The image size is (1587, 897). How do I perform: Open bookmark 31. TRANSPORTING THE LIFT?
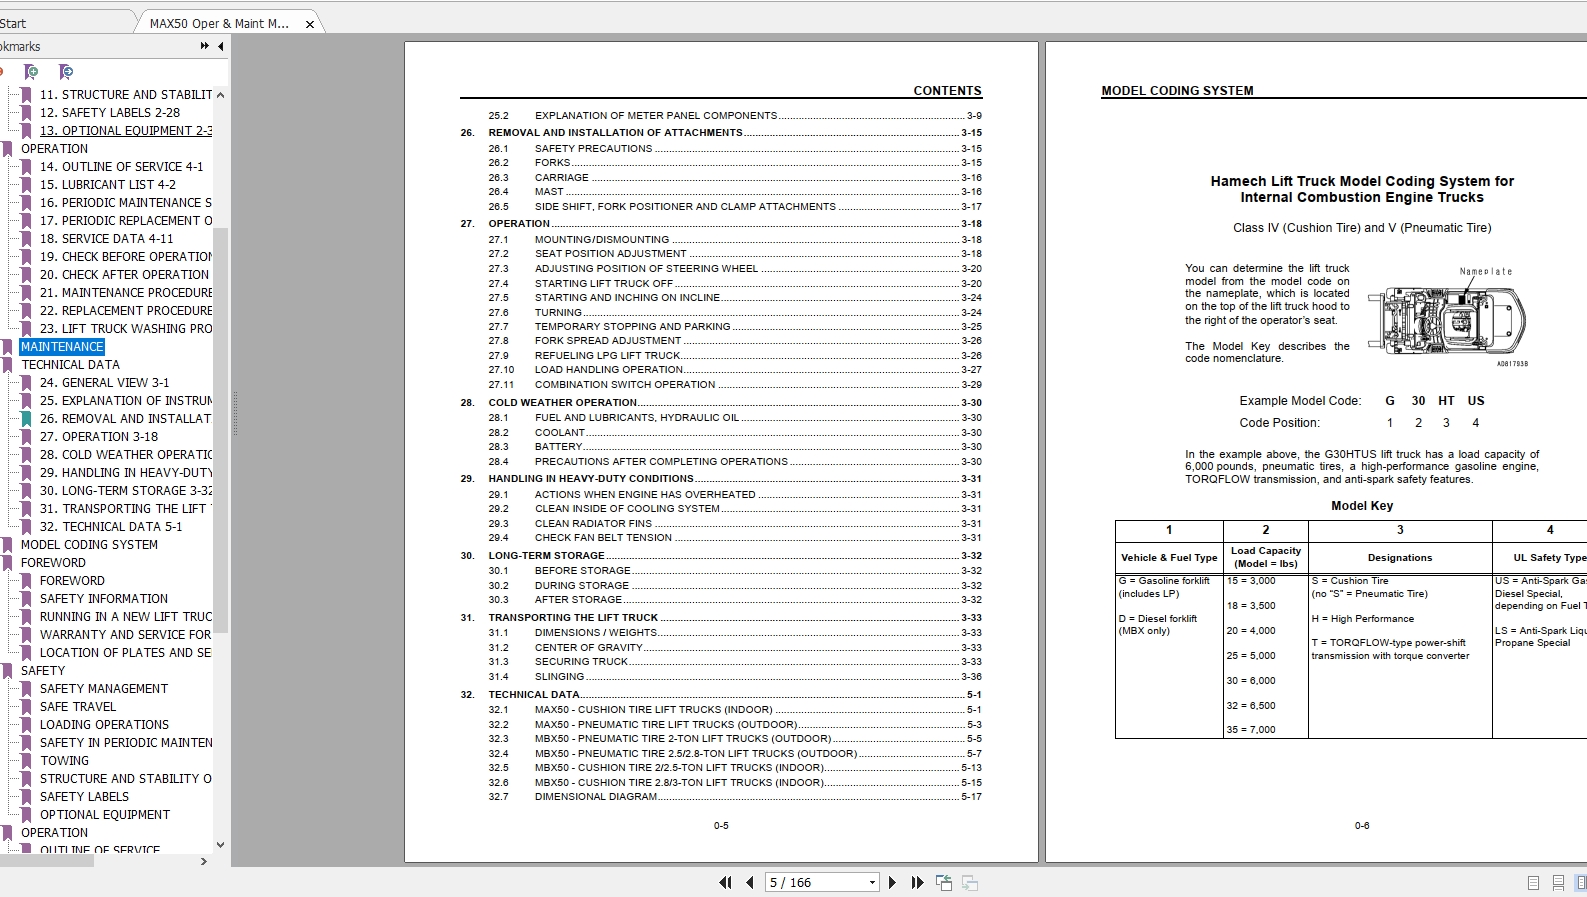point(126,509)
